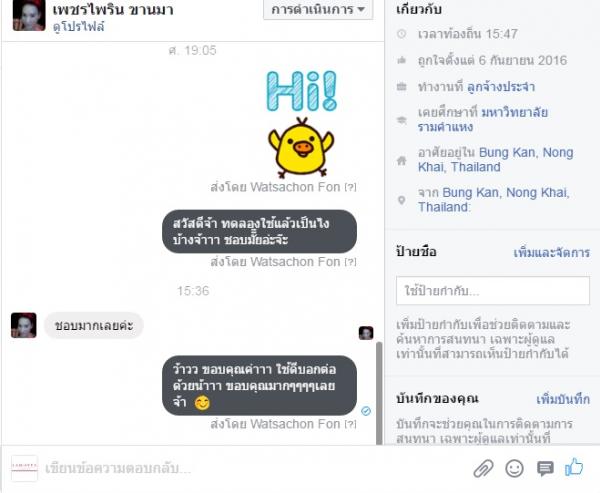
Task: Click the customer's header profile picture
Action: tap(29, 15)
